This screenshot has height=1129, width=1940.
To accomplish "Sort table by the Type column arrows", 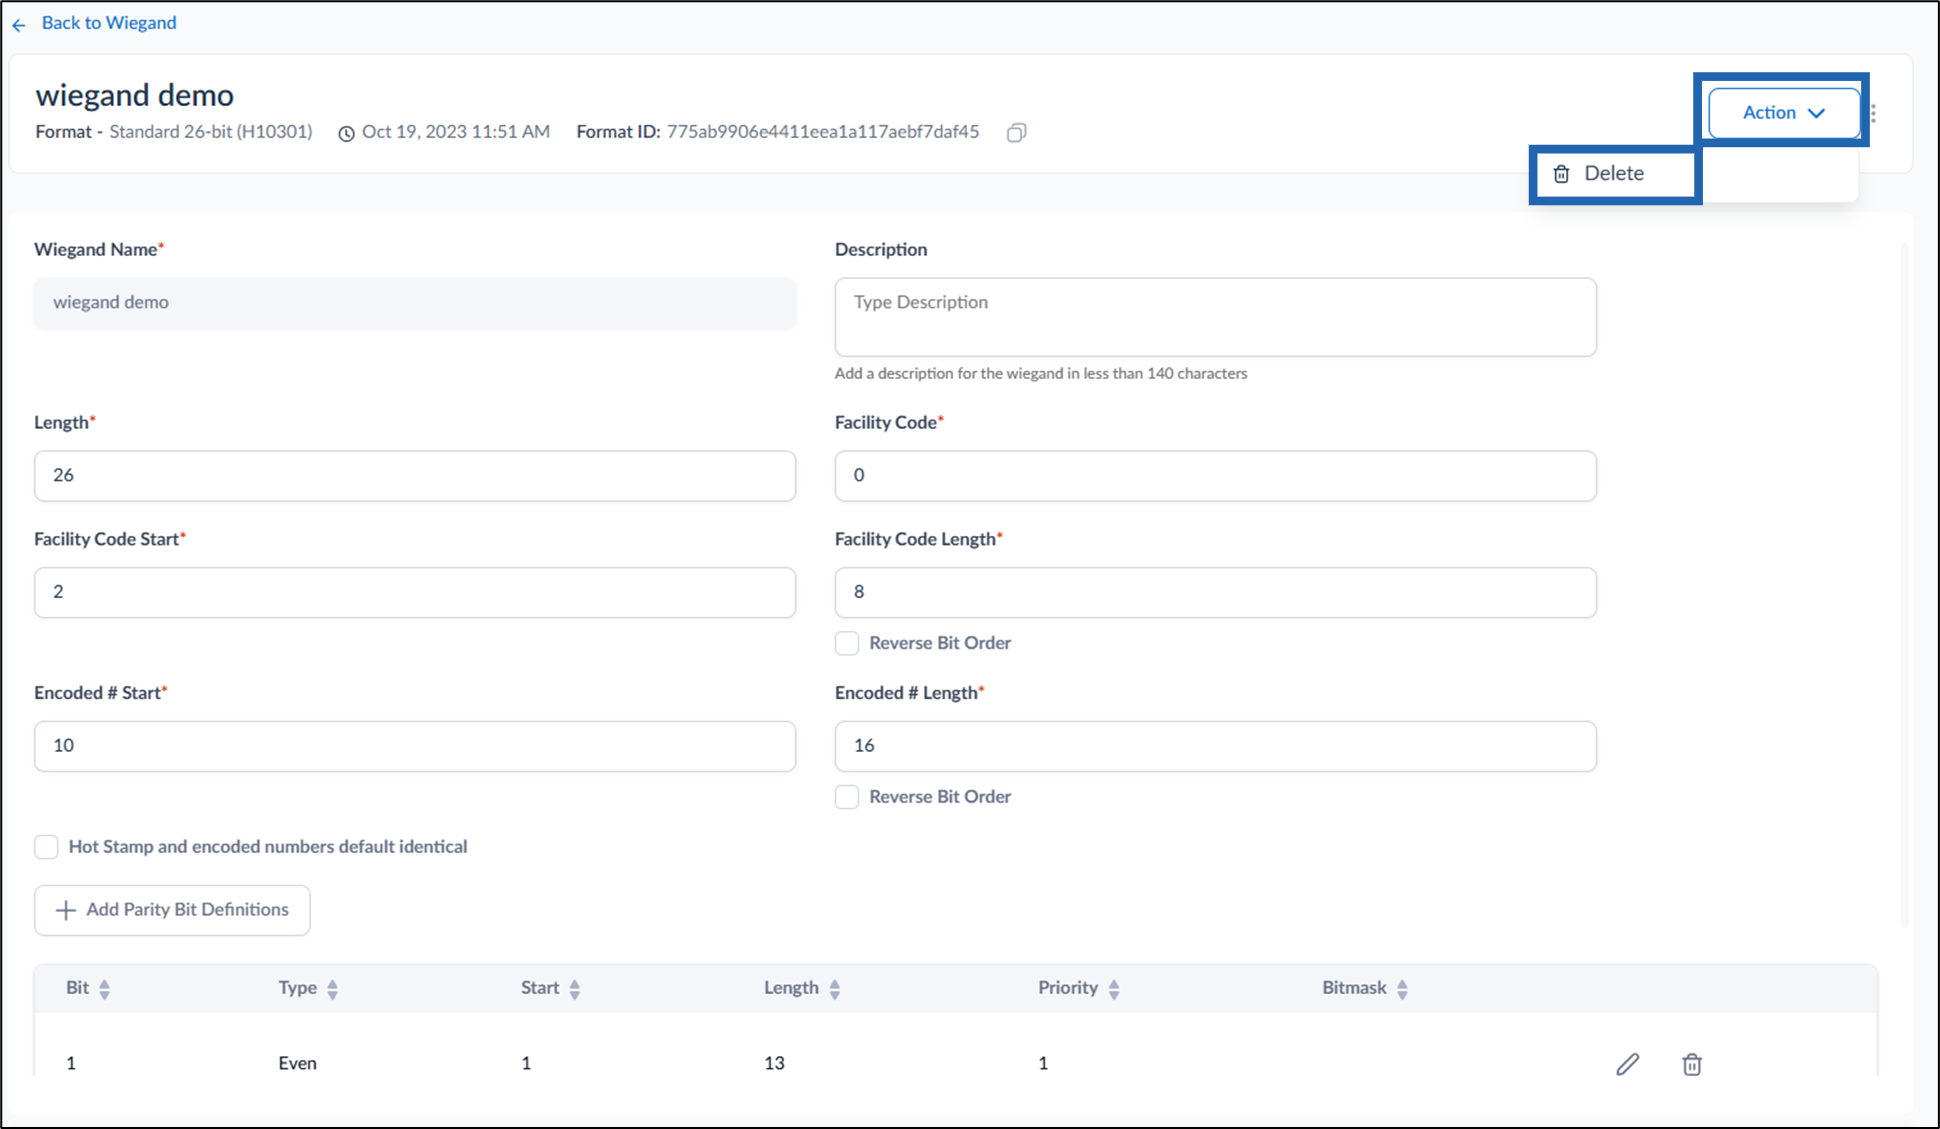I will coord(332,989).
